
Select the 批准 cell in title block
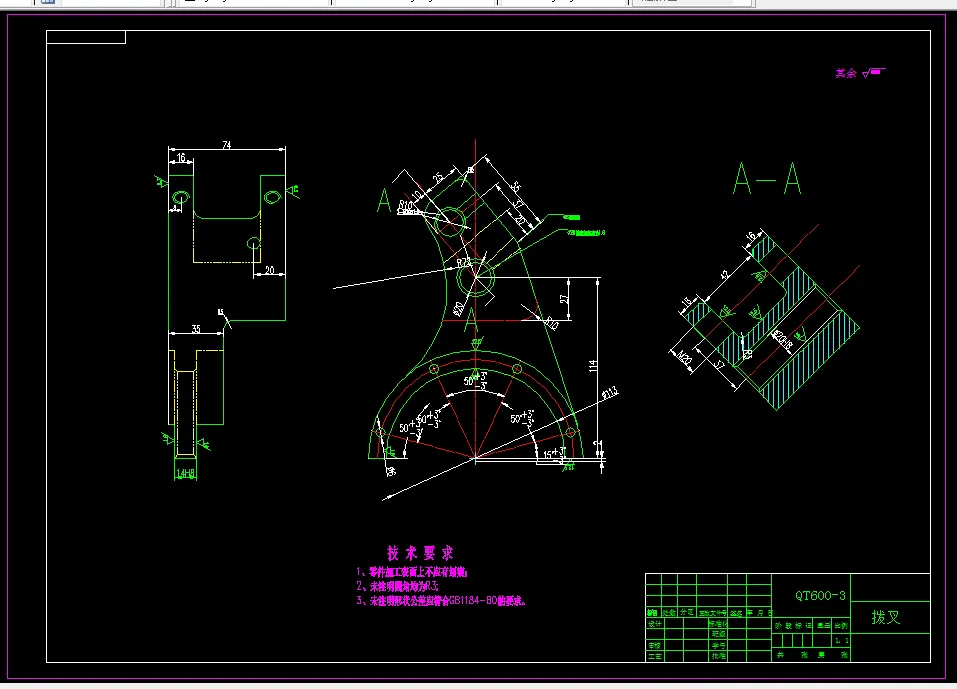click(718, 657)
